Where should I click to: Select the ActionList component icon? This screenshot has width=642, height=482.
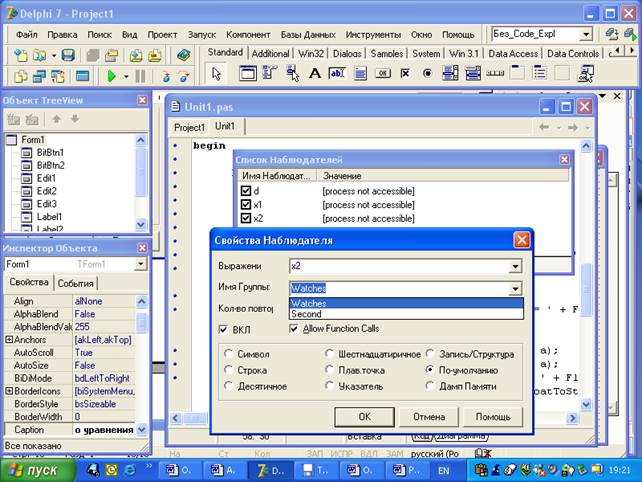click(x=585, y=74)
